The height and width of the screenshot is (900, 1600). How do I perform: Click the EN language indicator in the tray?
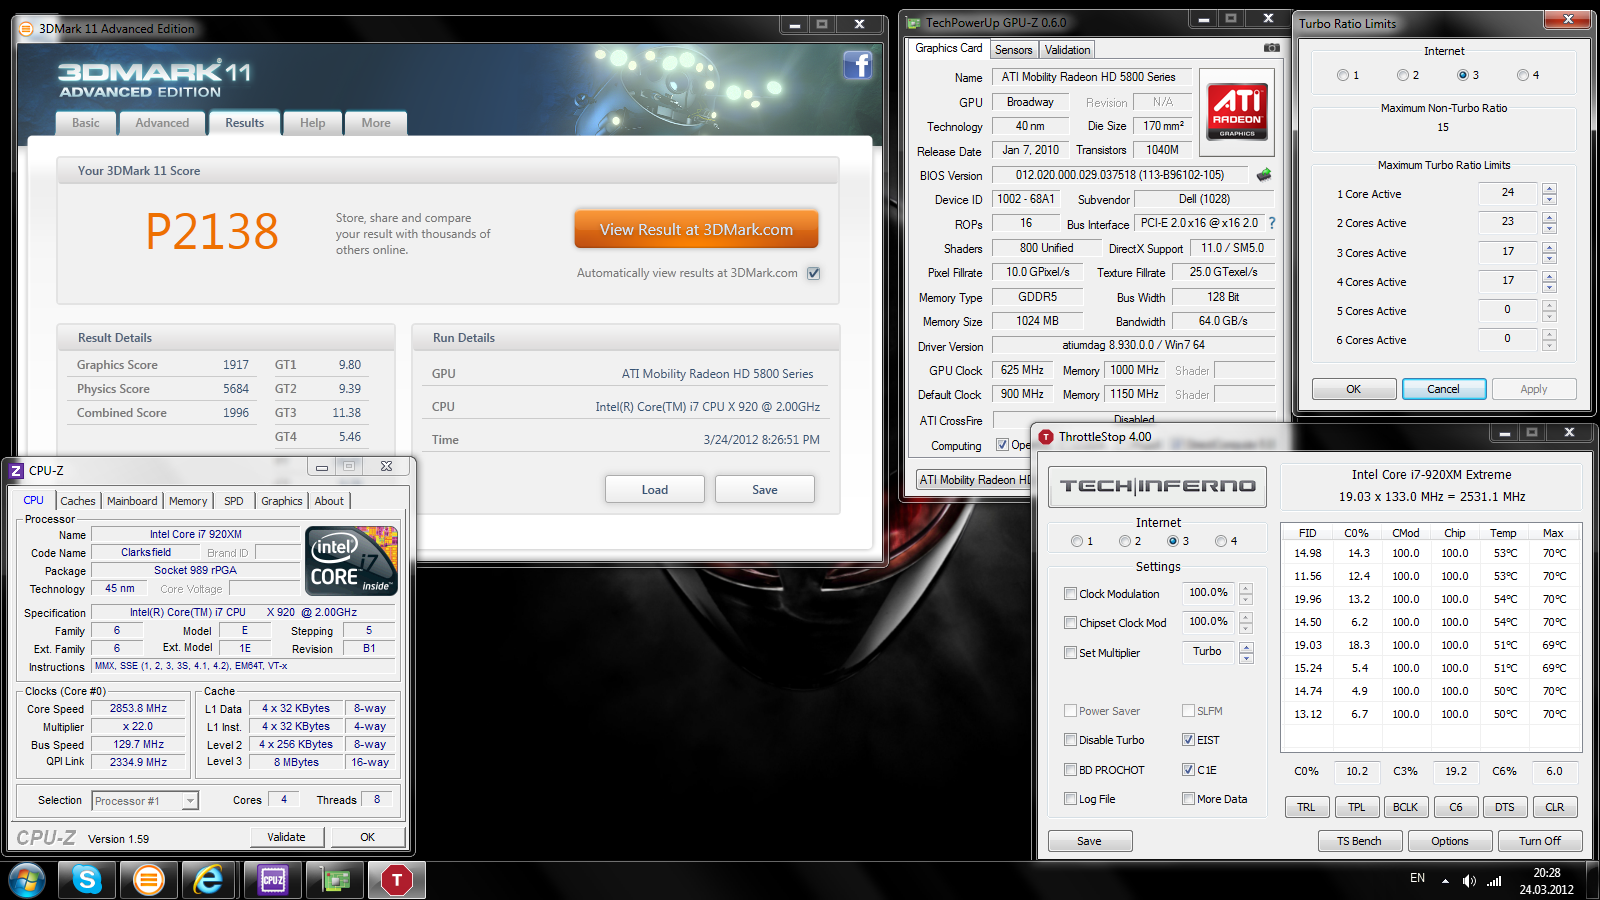pos(1417,878)
